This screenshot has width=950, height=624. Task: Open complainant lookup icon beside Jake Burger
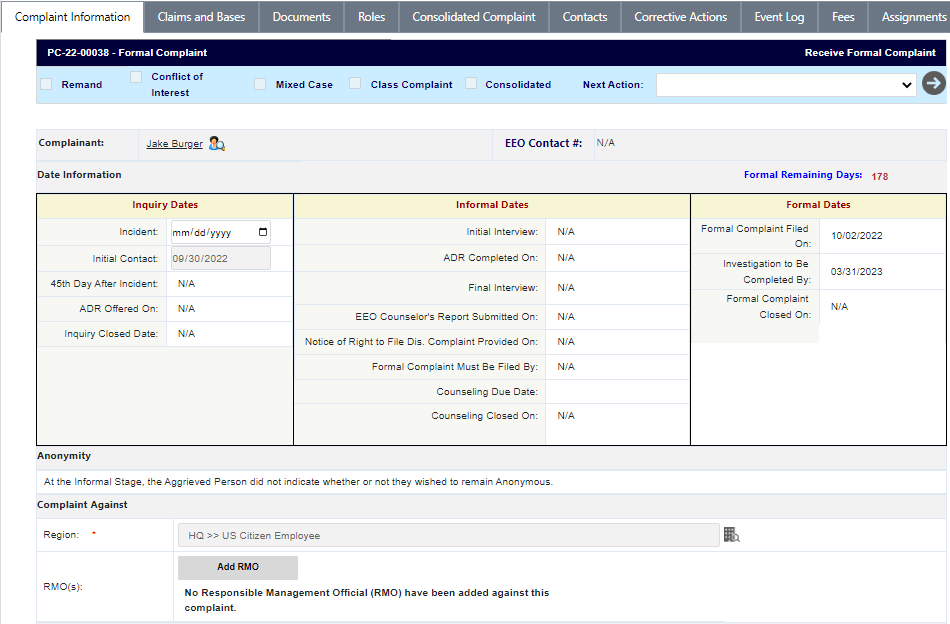click(216, 144)
